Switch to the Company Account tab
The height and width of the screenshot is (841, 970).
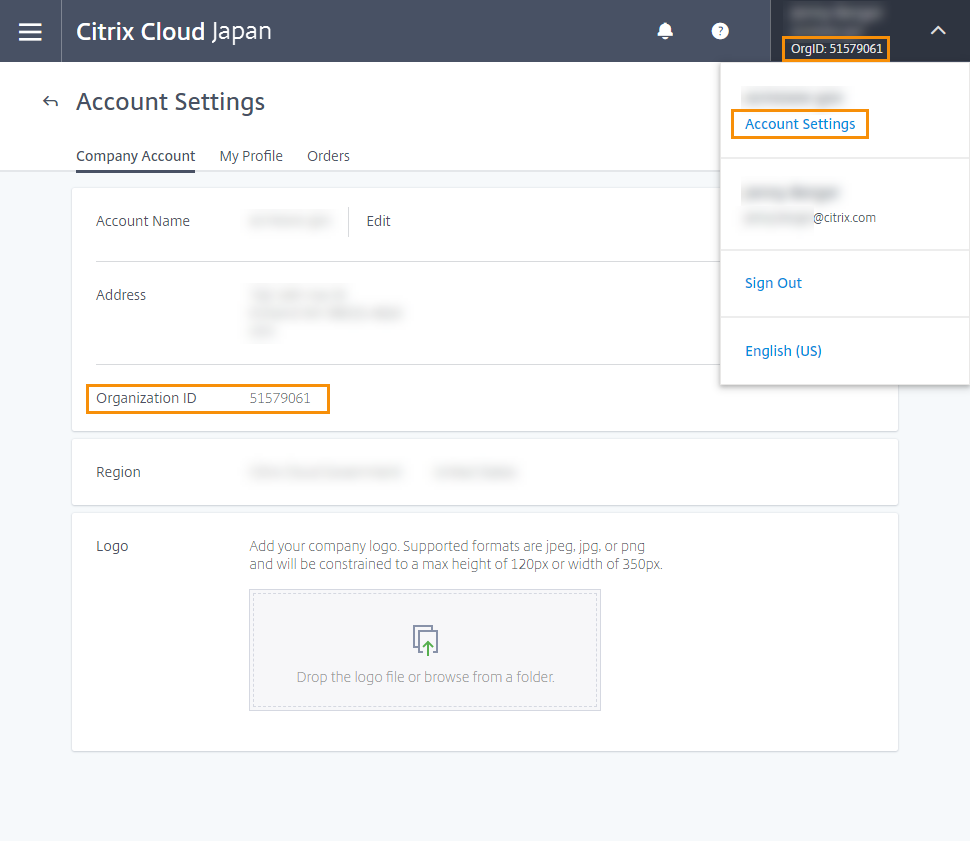135,156
